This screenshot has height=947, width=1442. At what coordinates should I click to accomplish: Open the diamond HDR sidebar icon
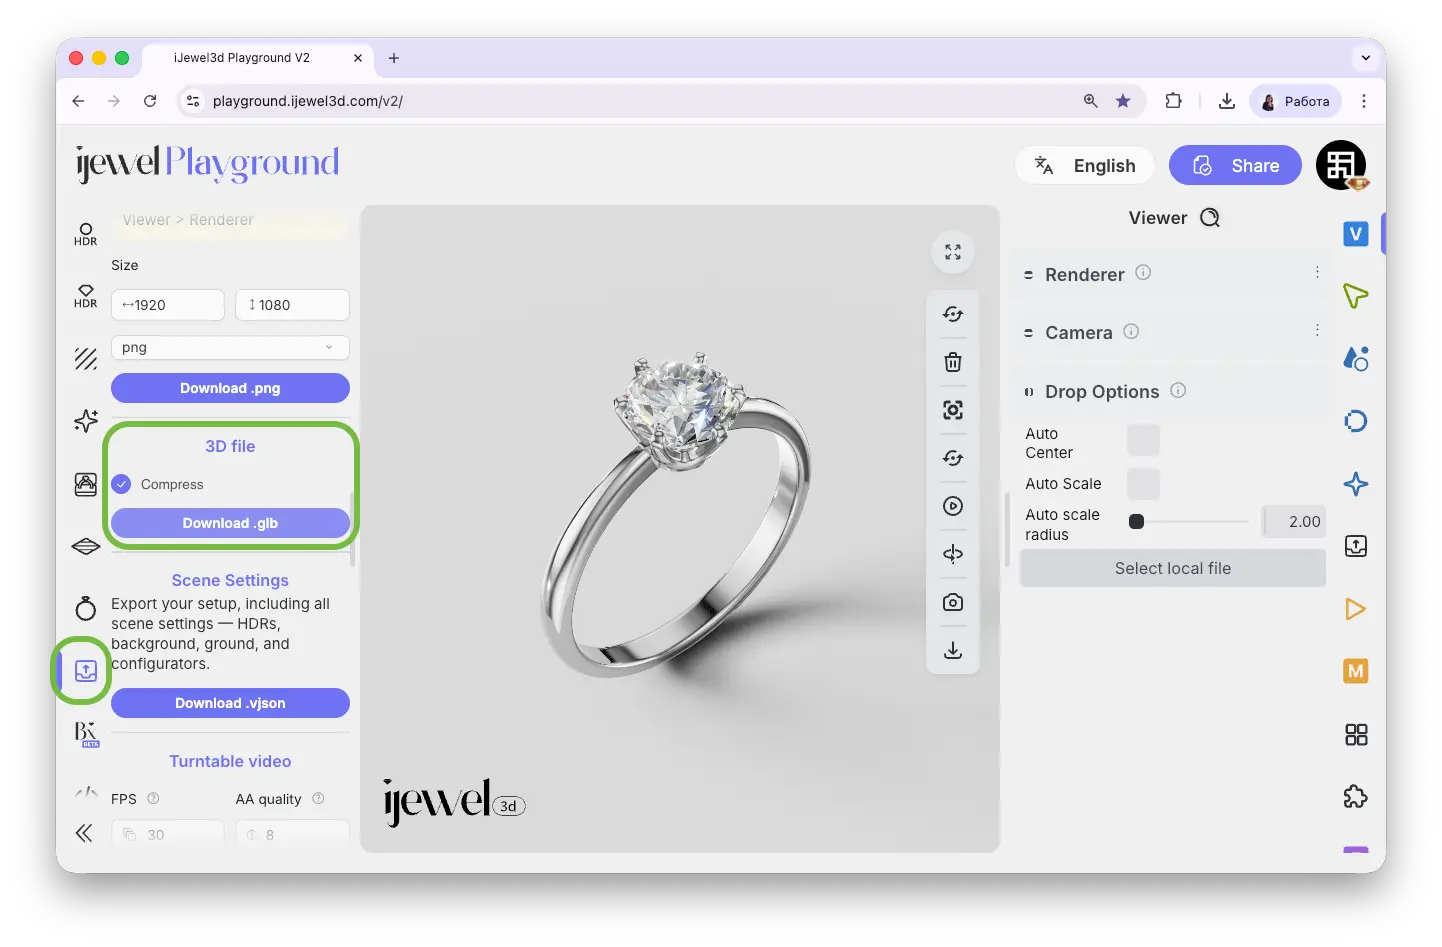click(x=86, y=296)
